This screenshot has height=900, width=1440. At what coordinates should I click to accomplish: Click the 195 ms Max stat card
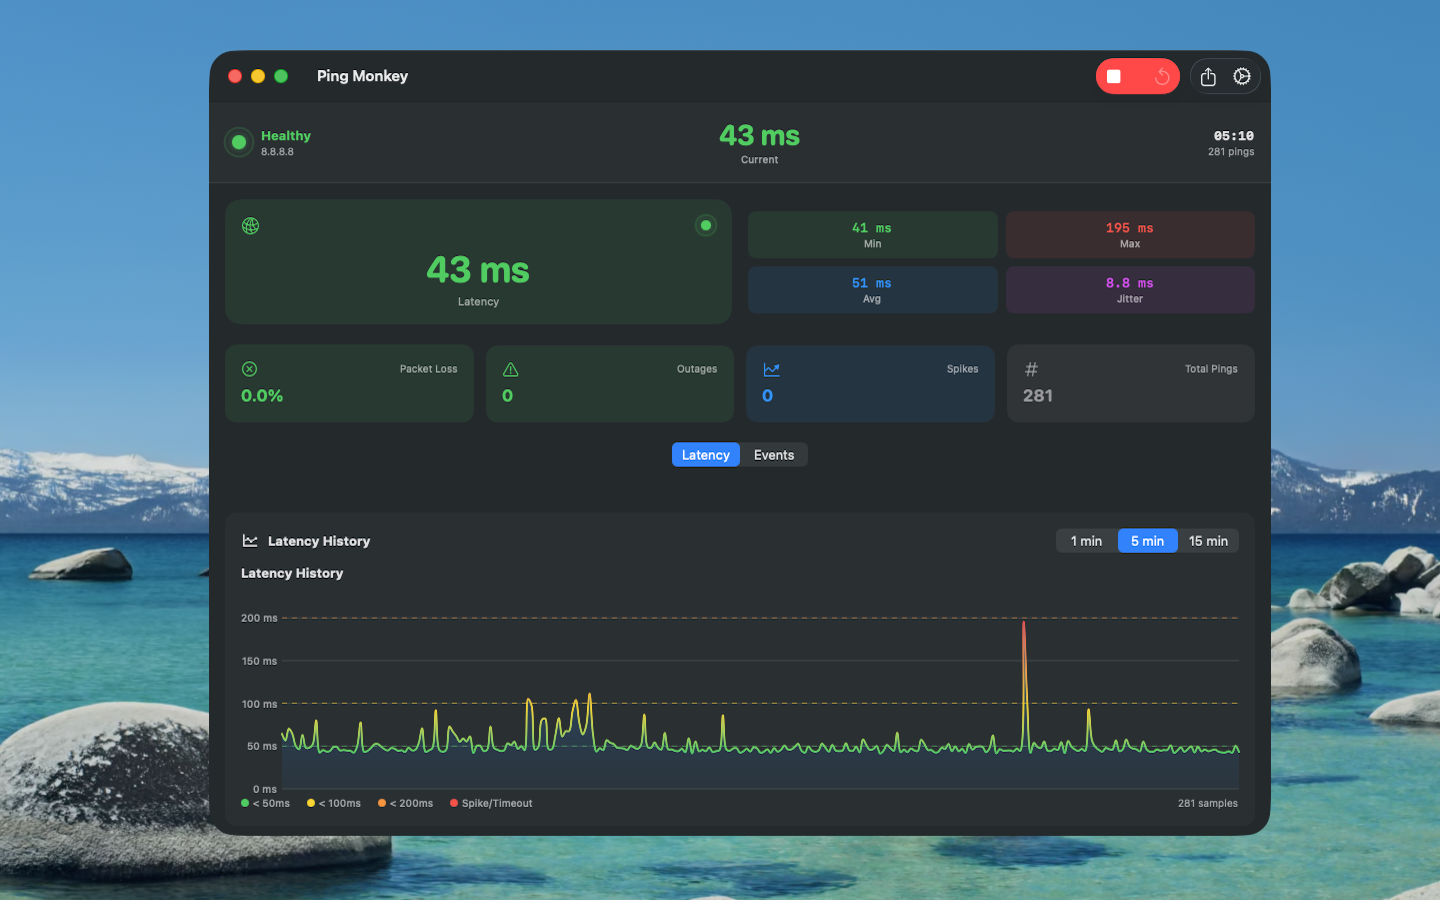[1129, 234]
